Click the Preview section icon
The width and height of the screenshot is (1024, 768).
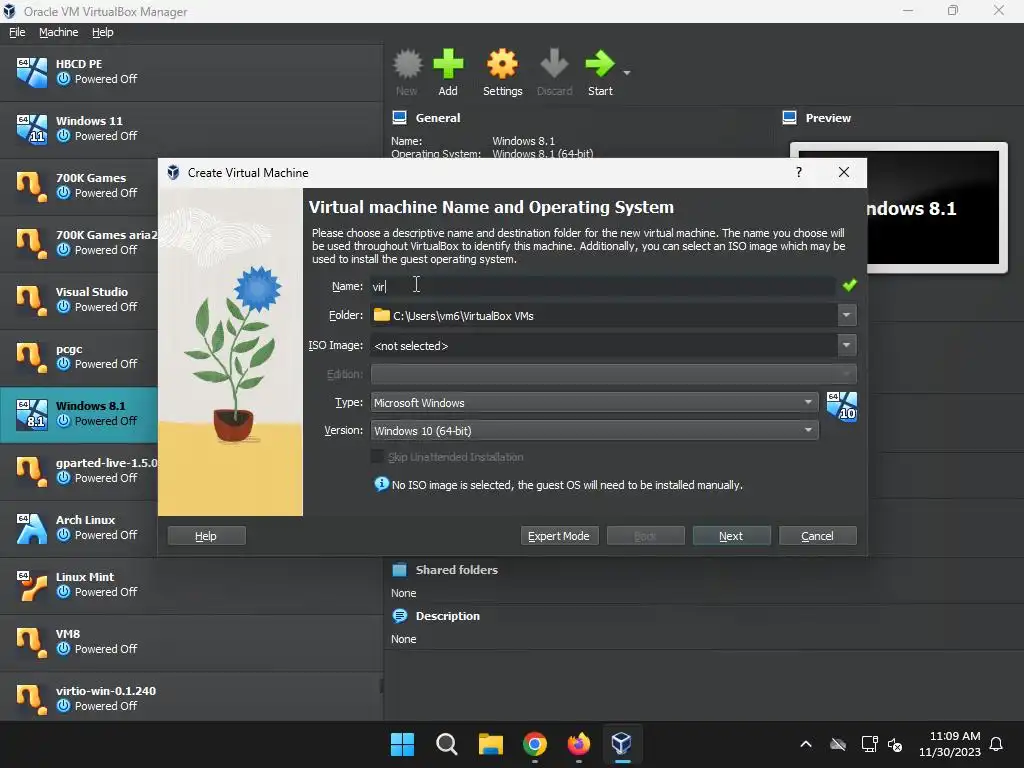coord(789,118)
